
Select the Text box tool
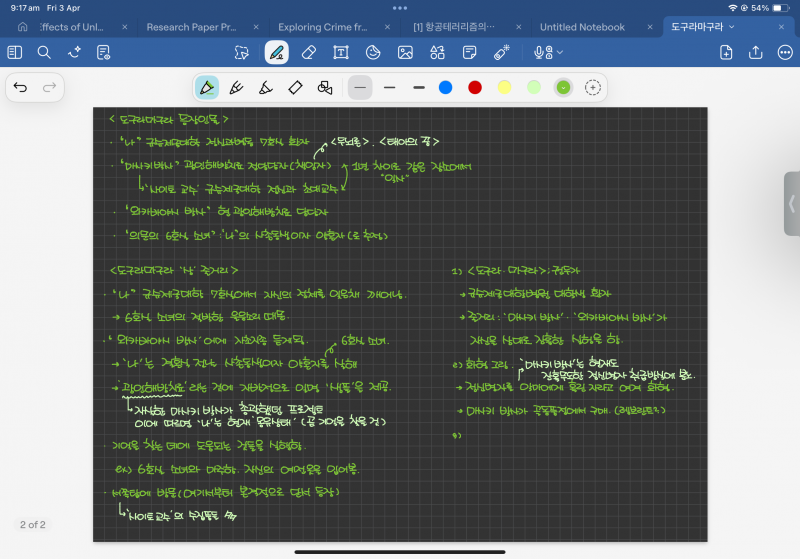click(x=341, y=52)
